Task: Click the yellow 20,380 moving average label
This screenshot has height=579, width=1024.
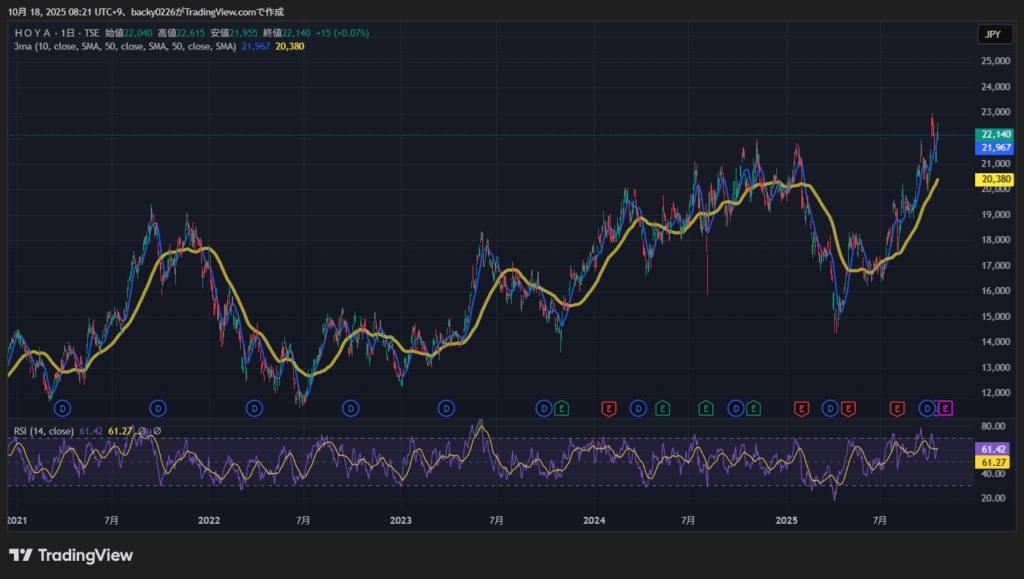Action: tap(997, 180)
